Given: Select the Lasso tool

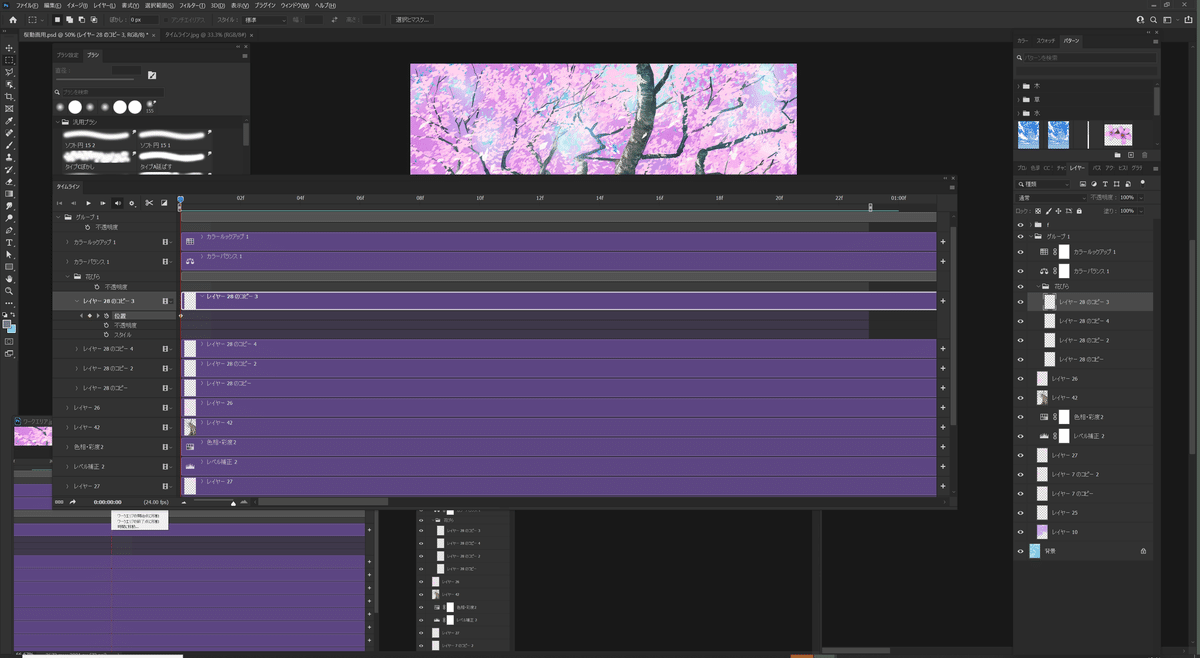Looking at the screenshot, I should [x=9, y=73].
